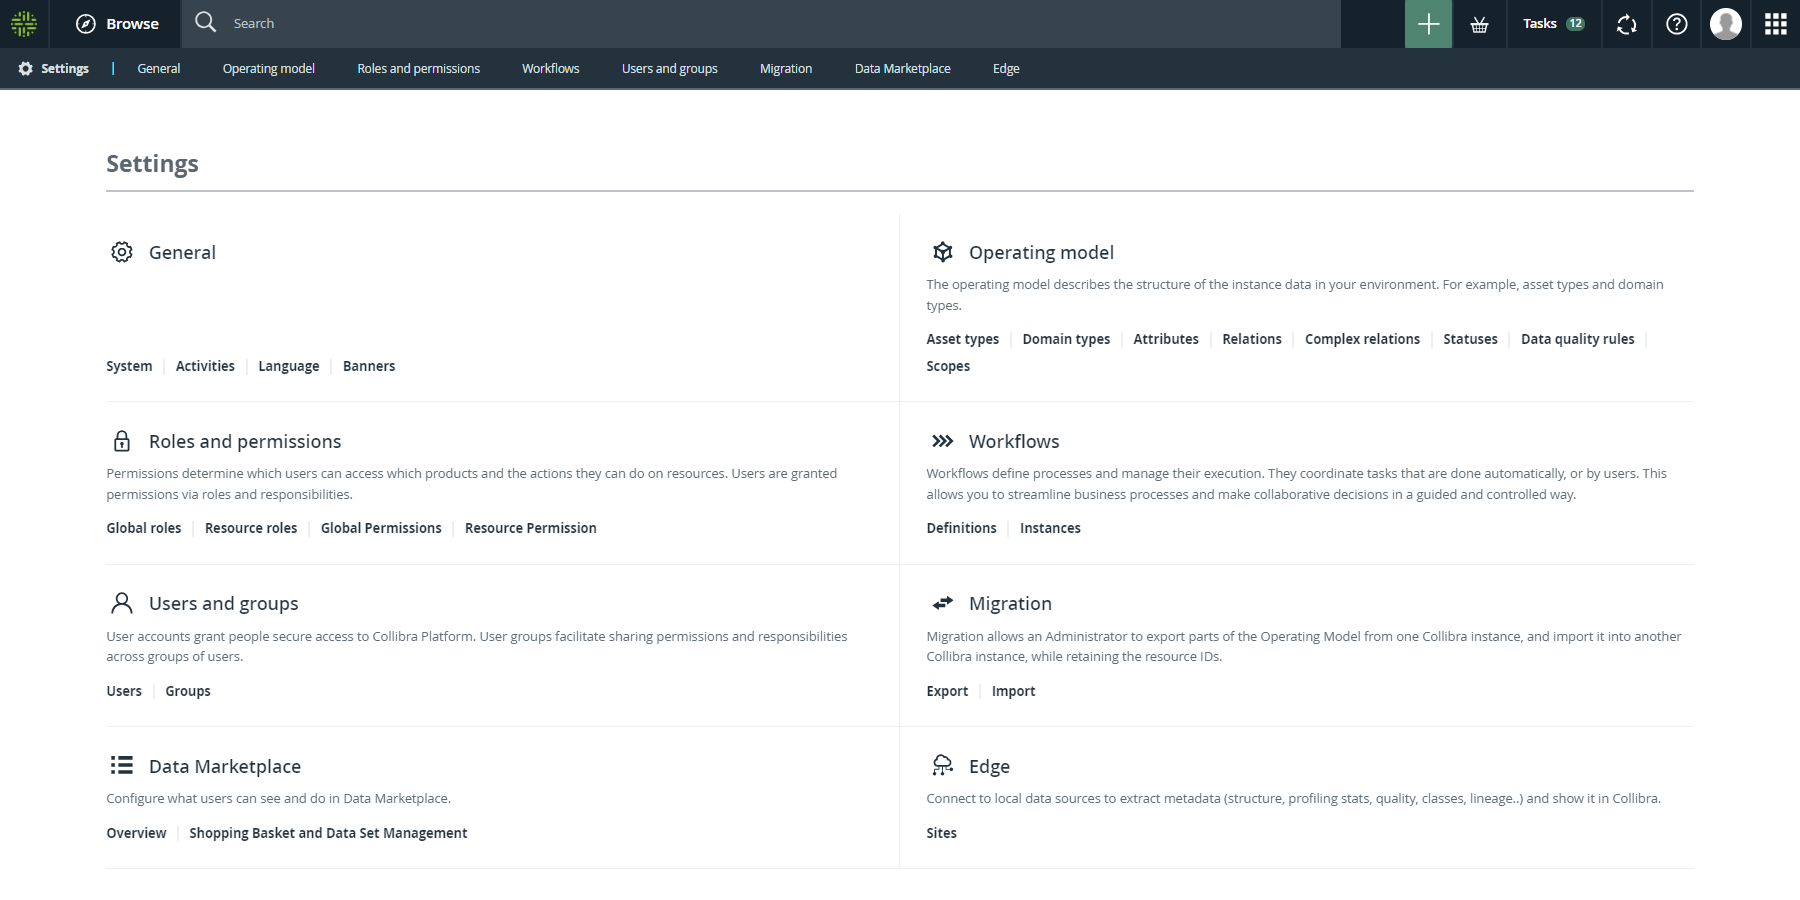Click the green plus create button
Image resolution: width=1800 pixels, height=900 pixels.
tap(1428, 24)
